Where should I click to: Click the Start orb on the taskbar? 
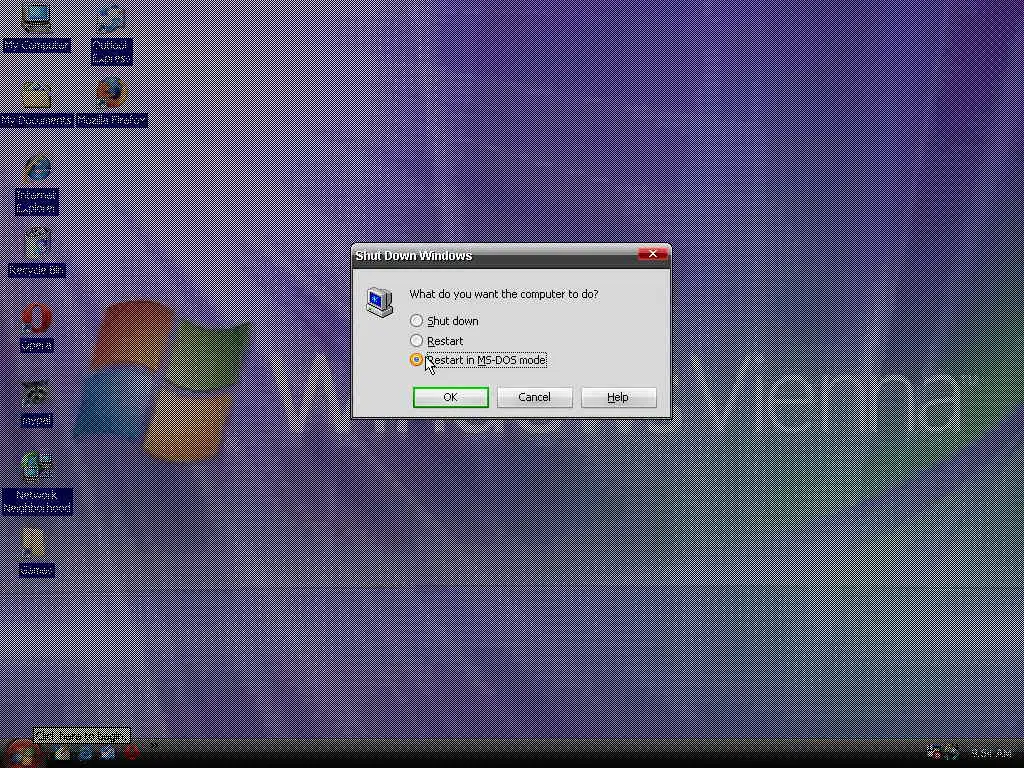click(x=23, y=754)
